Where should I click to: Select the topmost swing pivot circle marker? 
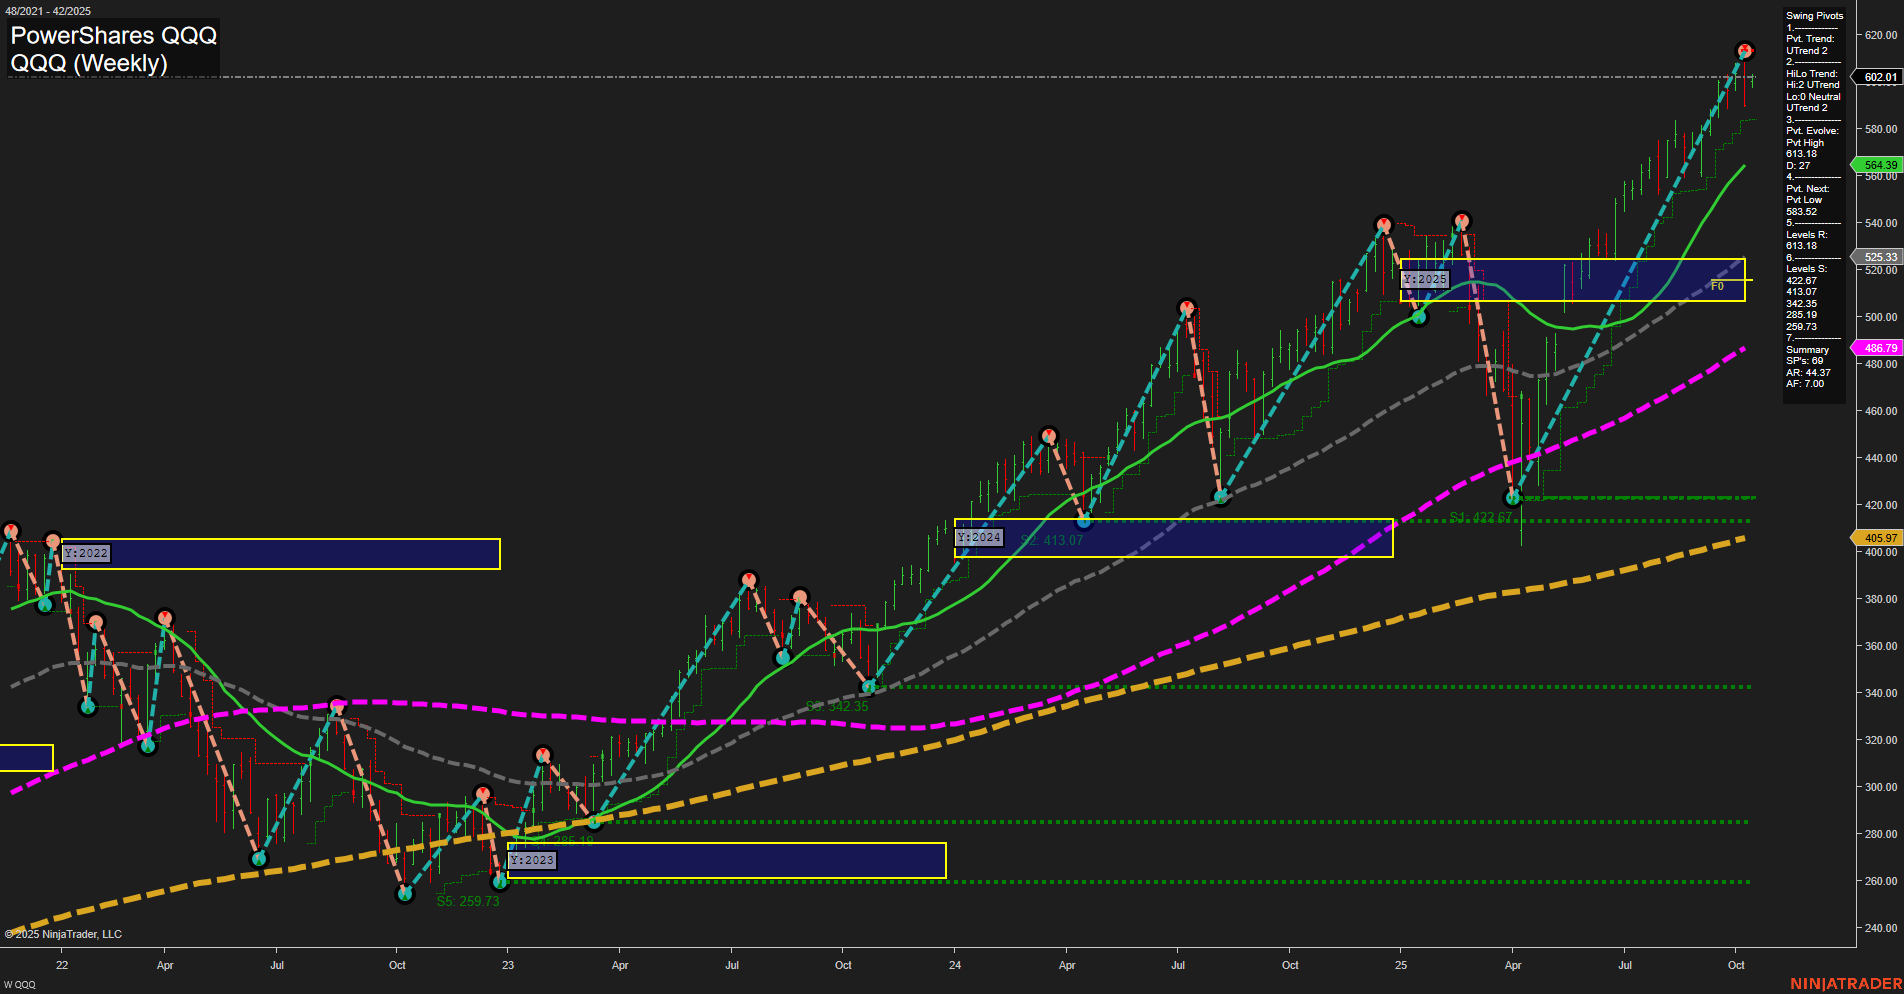tap(1743, 48)
